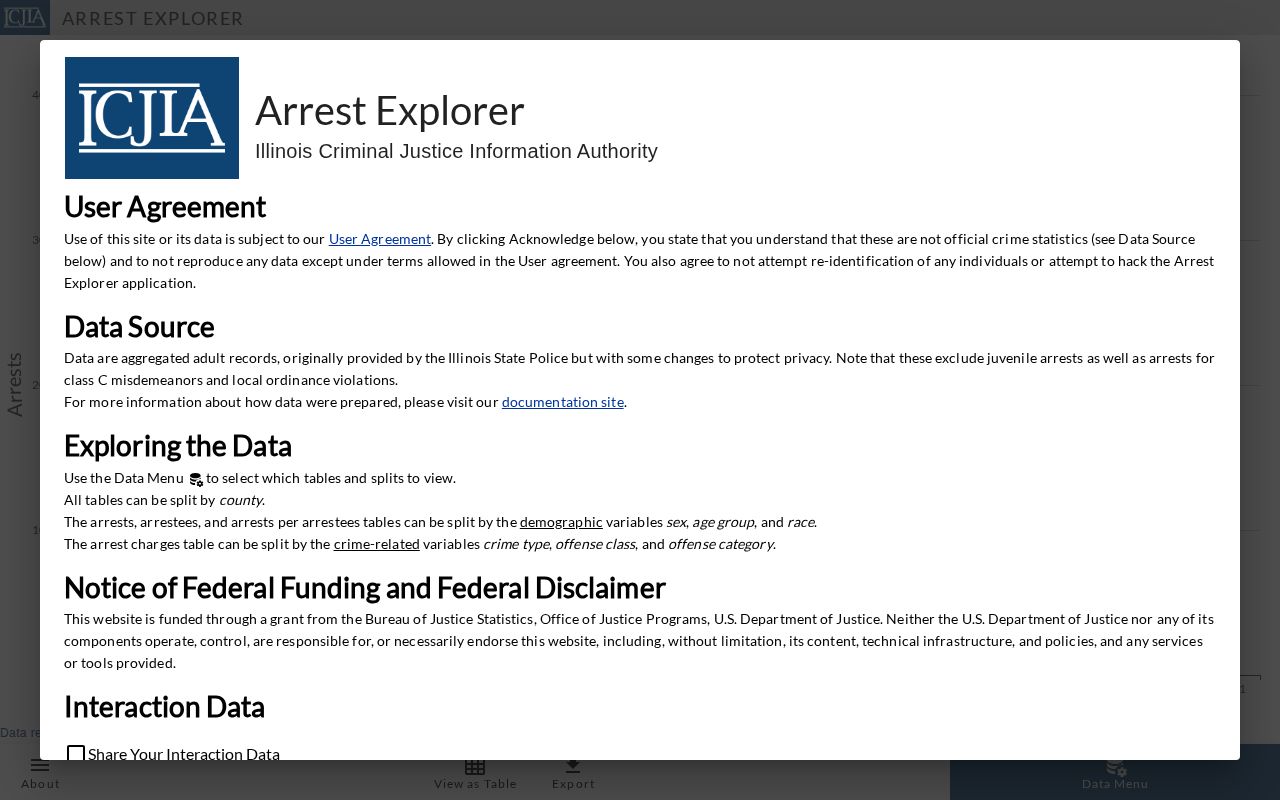Click the Data Source heading
Screen dimensions: 1280x800
pyautogui.click(x=139, y=326)
